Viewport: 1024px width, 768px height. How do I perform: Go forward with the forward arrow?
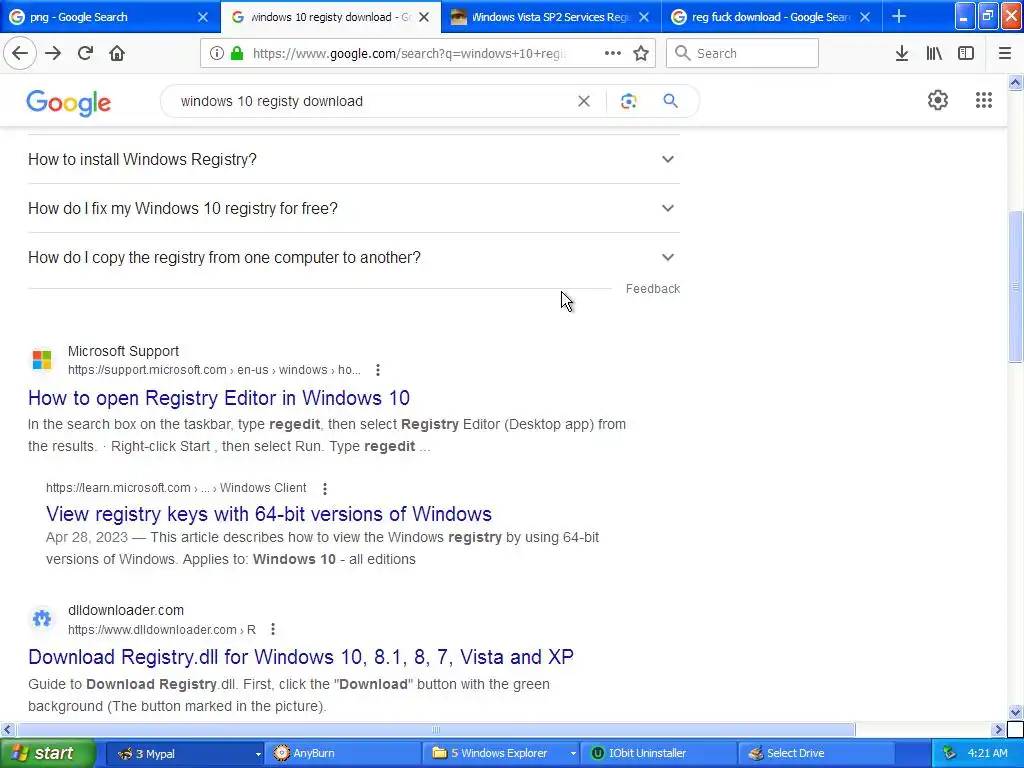pyautogui.click(x=53, y=53)
